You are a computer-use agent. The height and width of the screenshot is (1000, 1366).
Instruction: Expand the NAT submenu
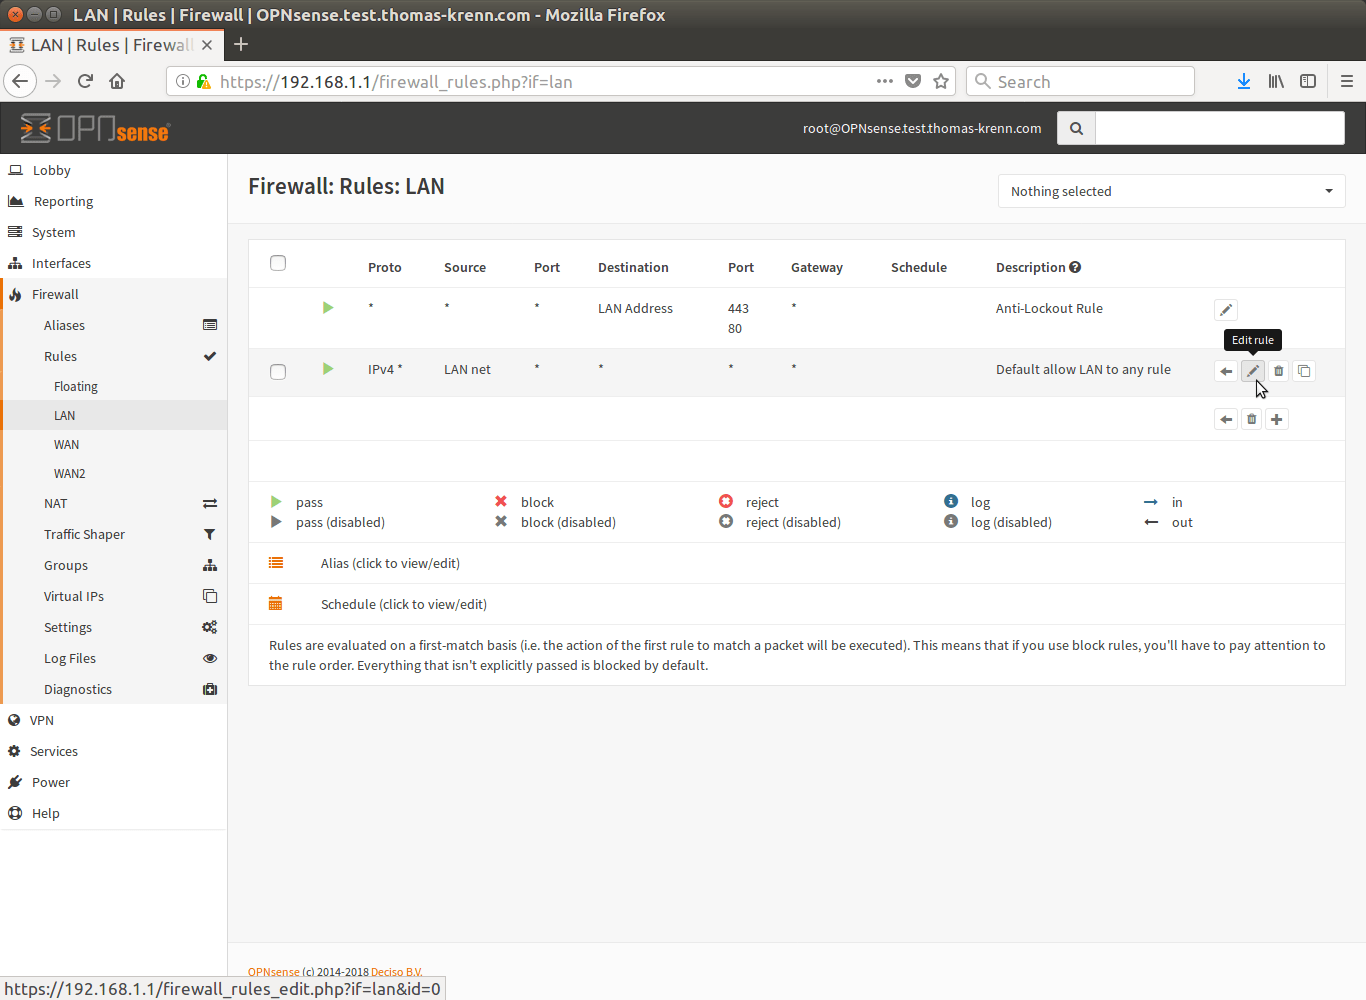(x=56, y=503)
